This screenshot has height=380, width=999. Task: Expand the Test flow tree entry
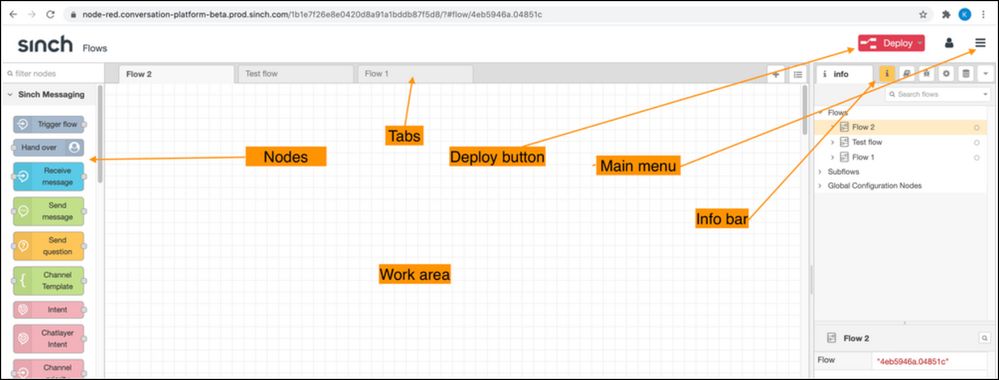tap(832, 142)
